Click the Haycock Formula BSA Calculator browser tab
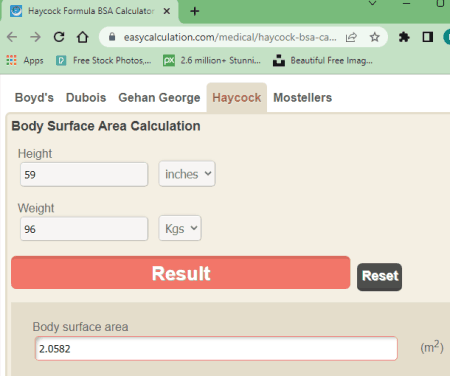The height and width of the screenshot is (376, 450). tap(90, 11)
